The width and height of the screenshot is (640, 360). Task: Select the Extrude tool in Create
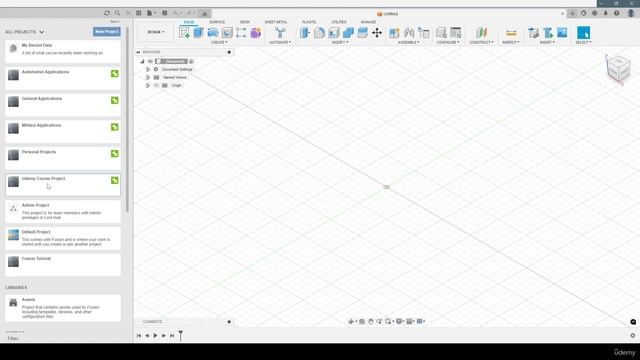coord(198,33)
